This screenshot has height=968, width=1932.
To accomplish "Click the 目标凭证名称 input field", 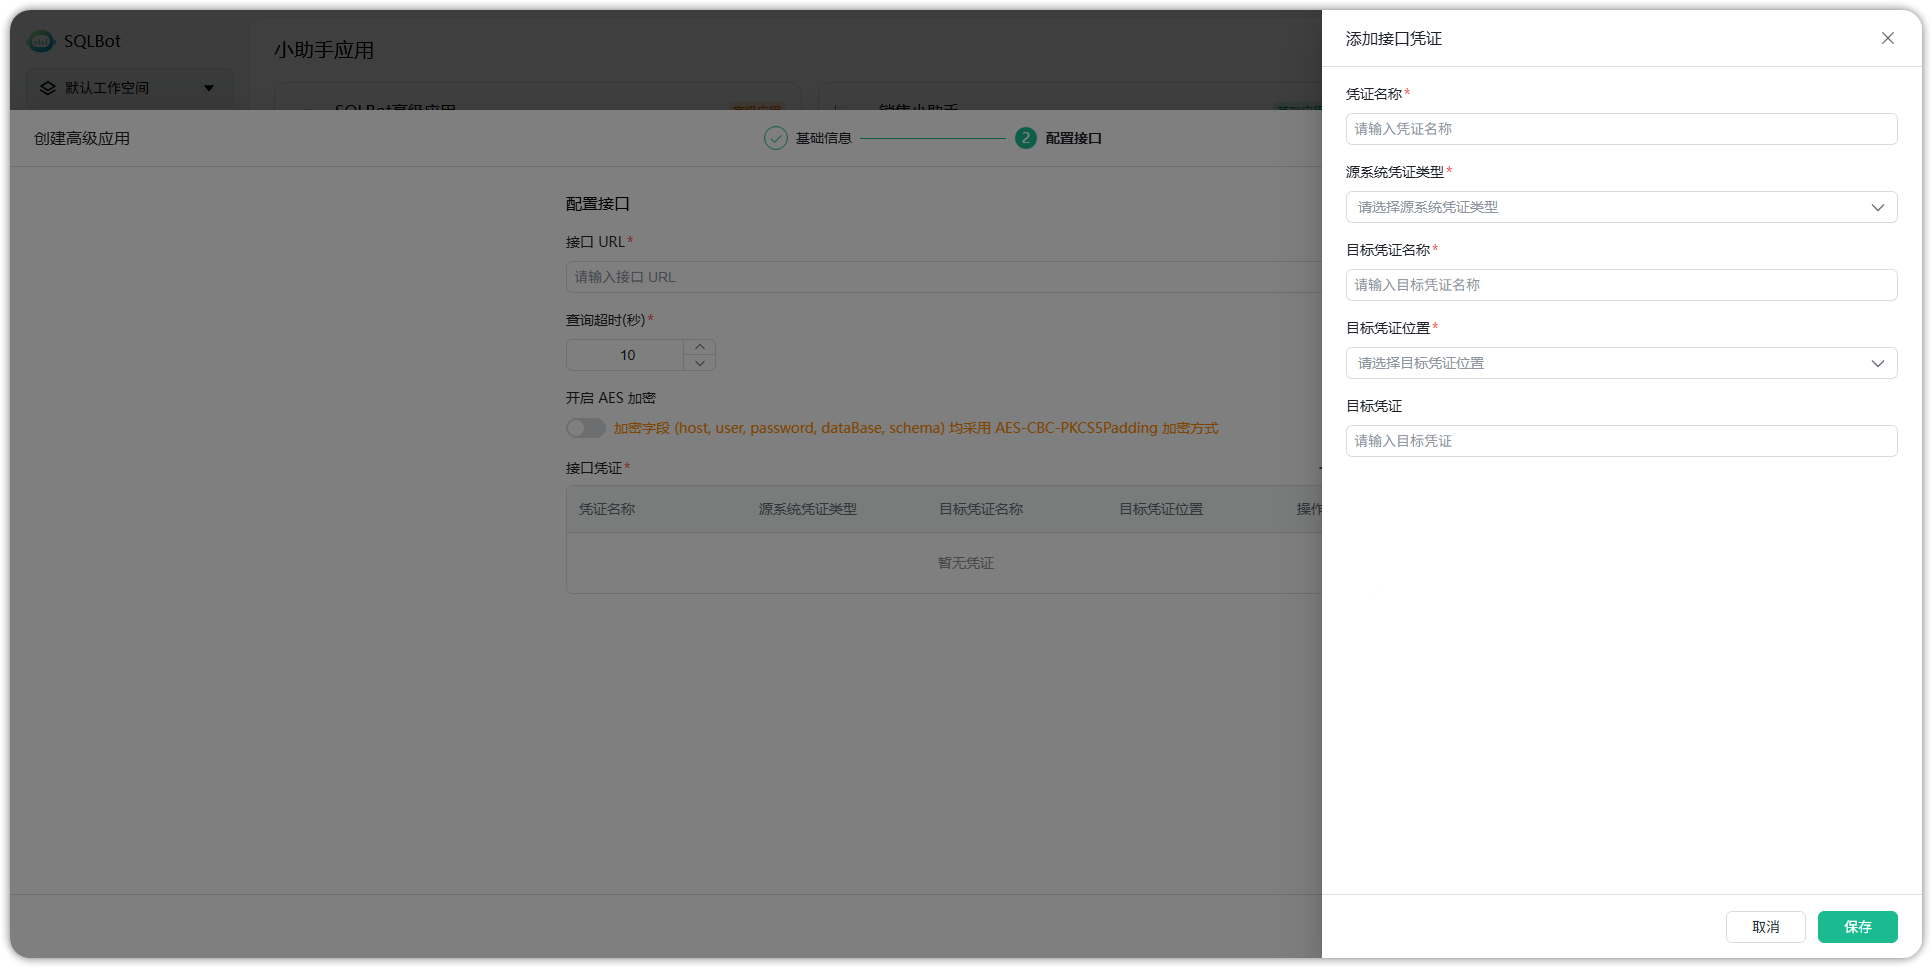I will [x=1620, y=285].
